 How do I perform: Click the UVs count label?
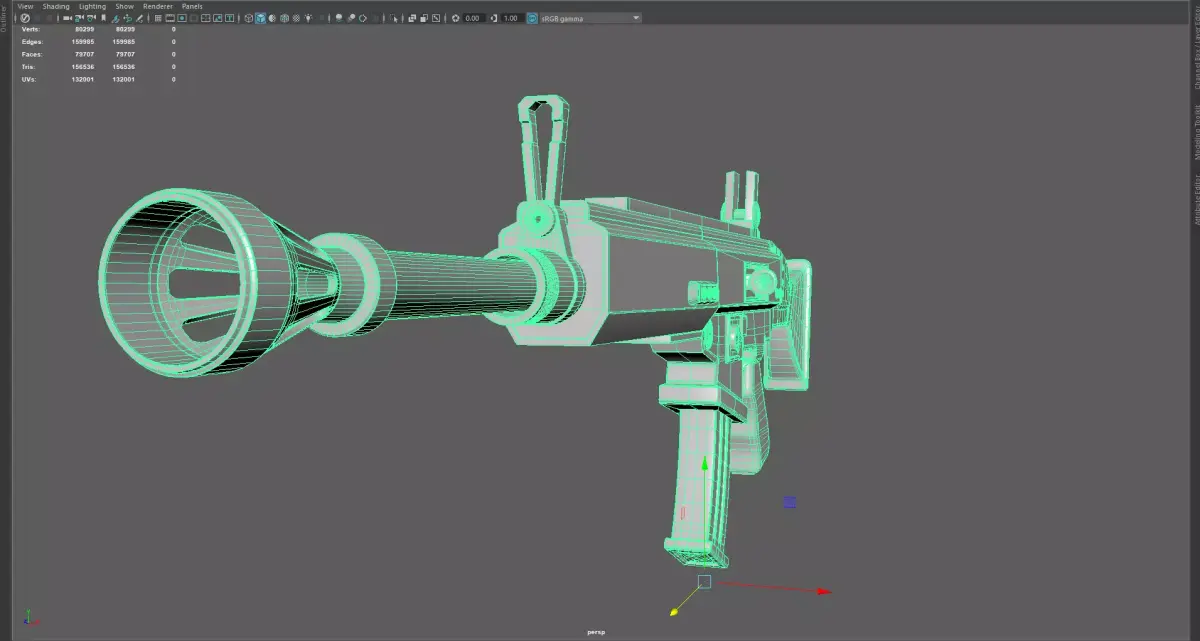pos(28,79)
